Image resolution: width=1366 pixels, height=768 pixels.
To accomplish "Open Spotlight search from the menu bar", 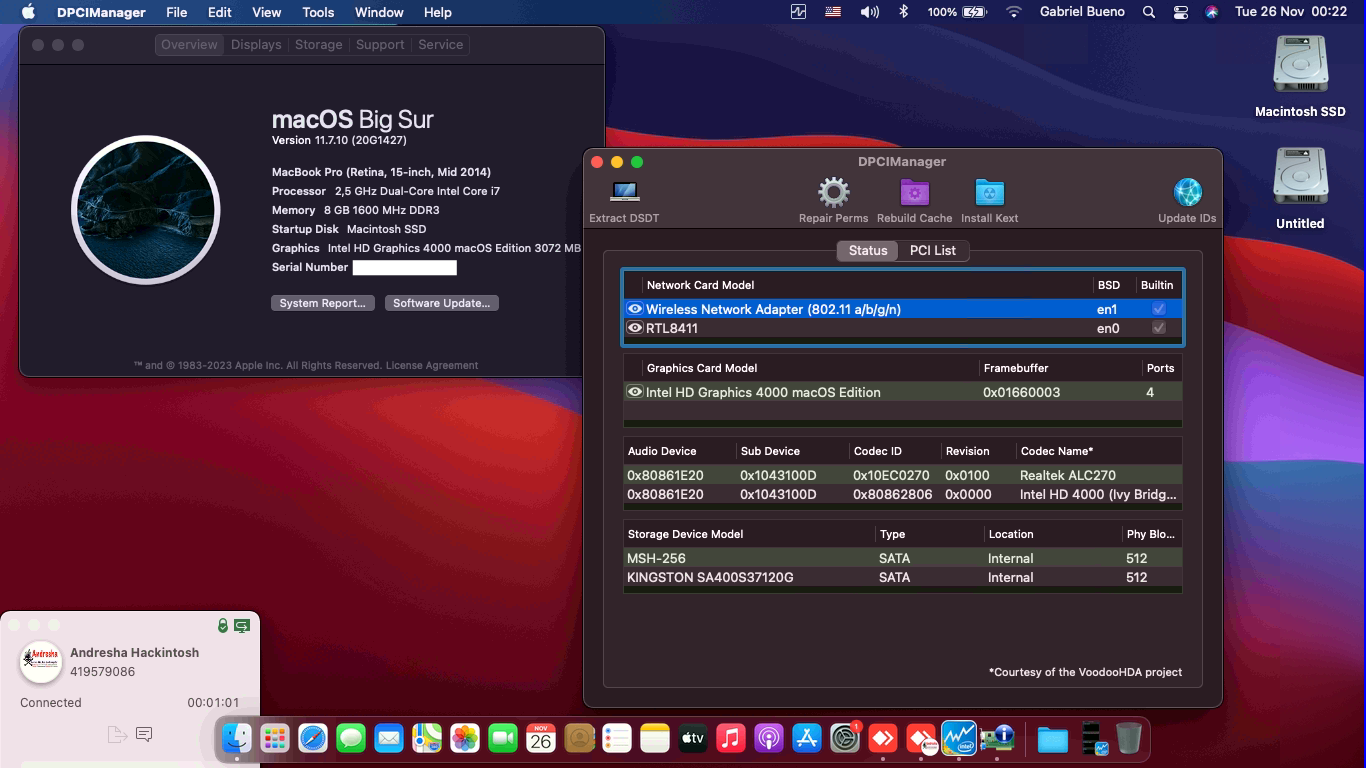I will click(1148, 12).
